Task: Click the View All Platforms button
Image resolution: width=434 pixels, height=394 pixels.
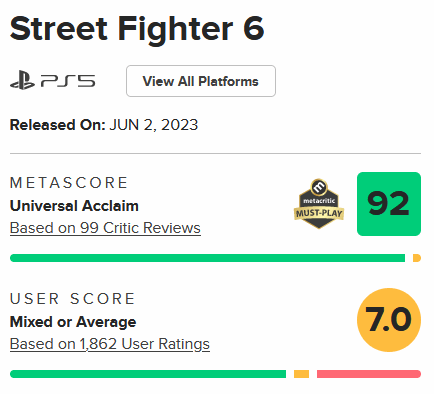Action: [x=201, y=81]
